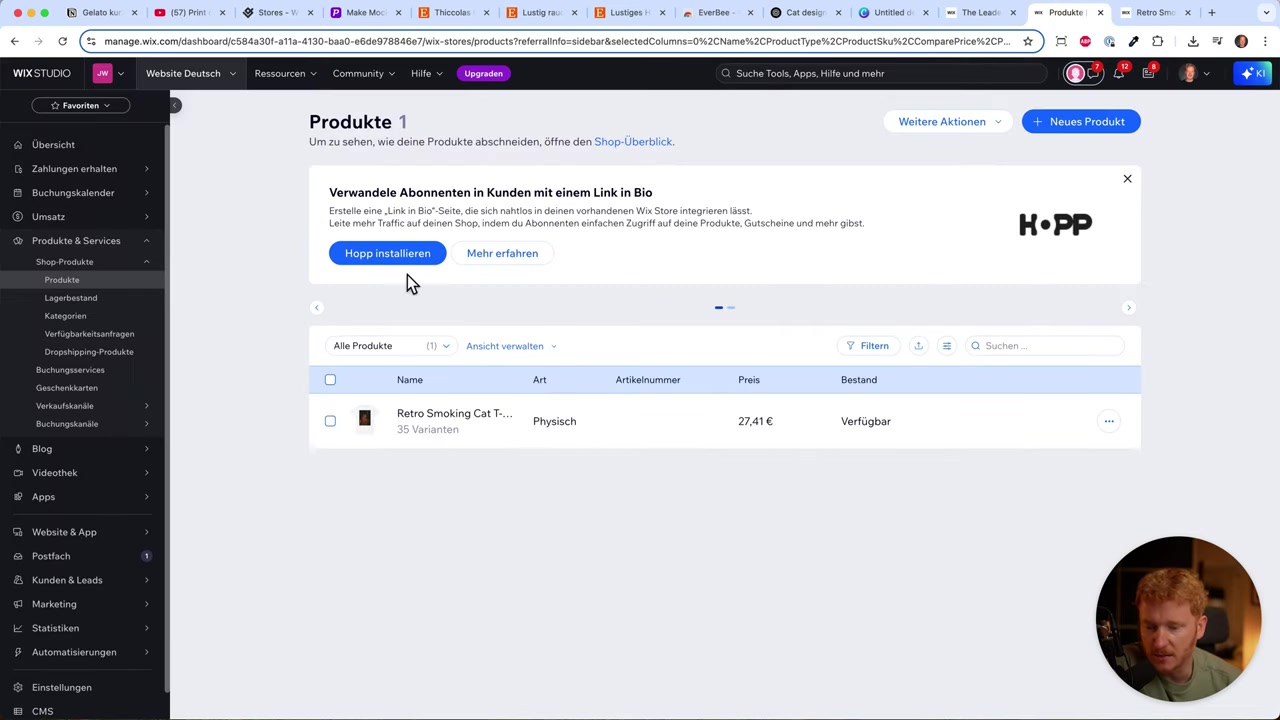The height and width of the screenshot is (720, 1280).
Task: Open the column customization icon
Action: (x=946, y=346)
